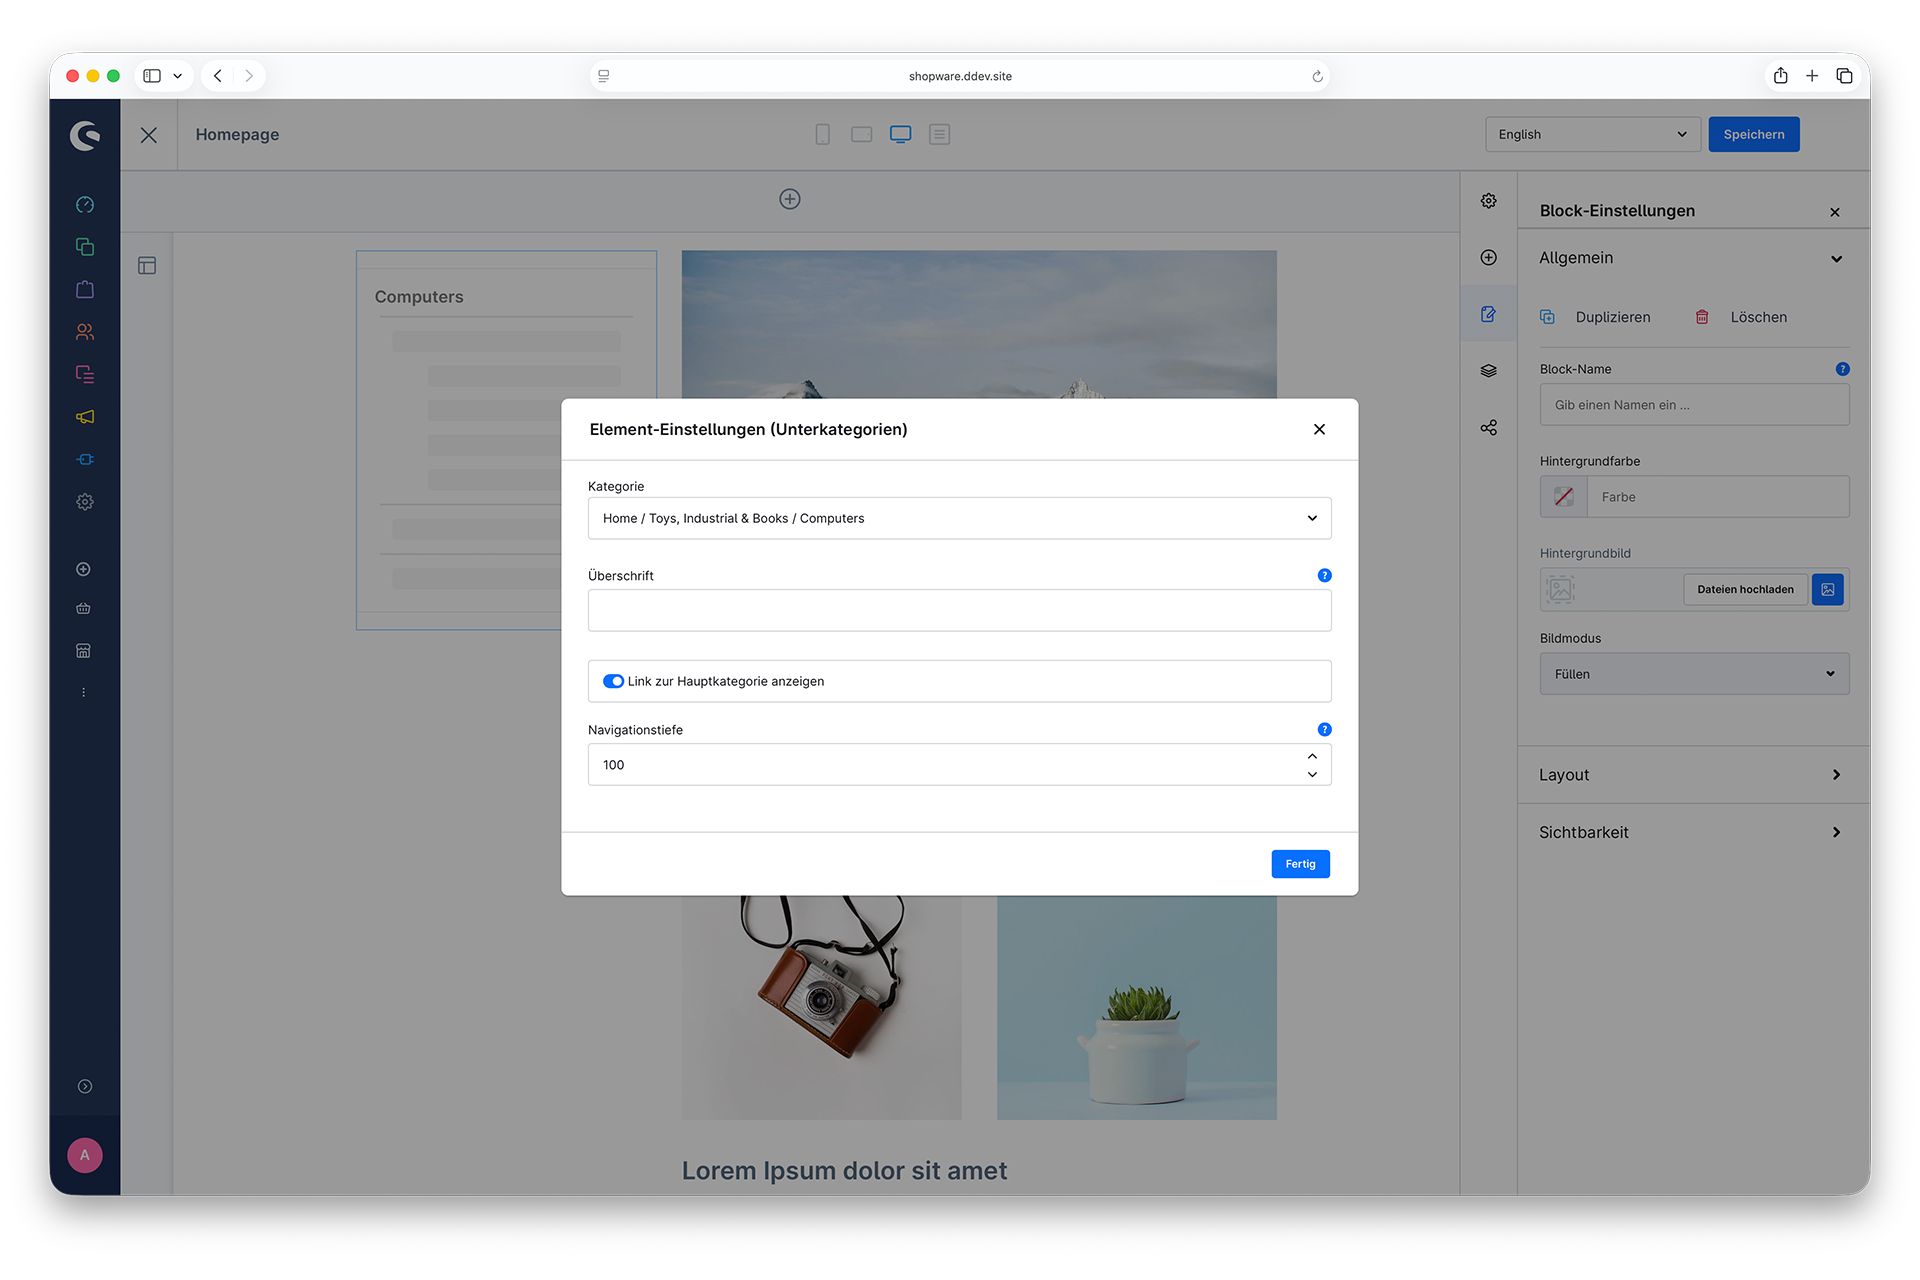Close the Element-Einstellungen dialog
This screenshot has width=1920, height=1280.
(1320, 429)
